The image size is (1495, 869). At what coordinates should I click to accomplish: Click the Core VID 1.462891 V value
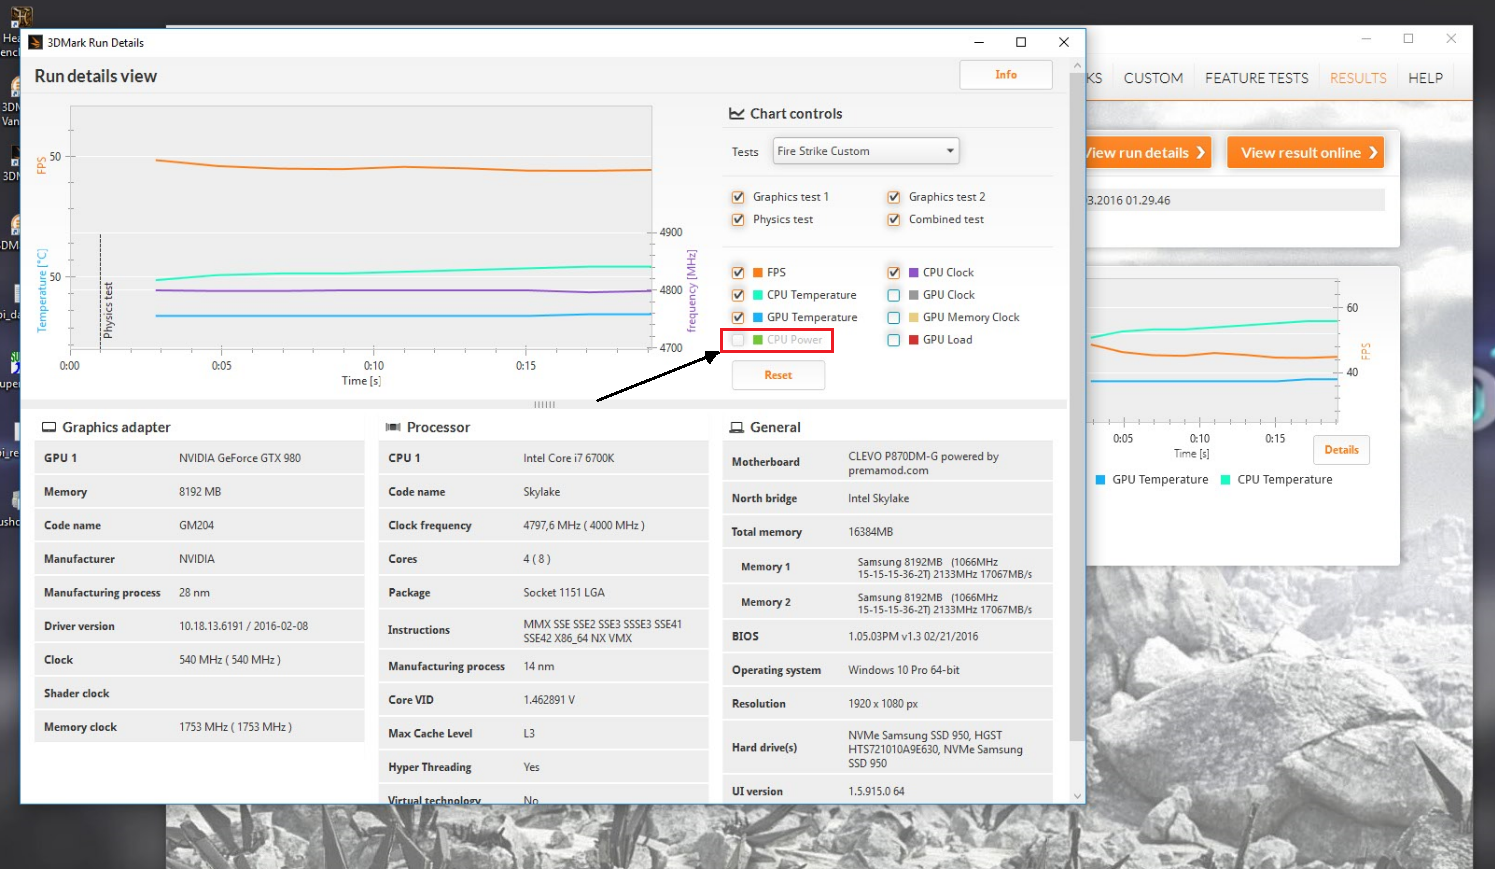point(549,700)
